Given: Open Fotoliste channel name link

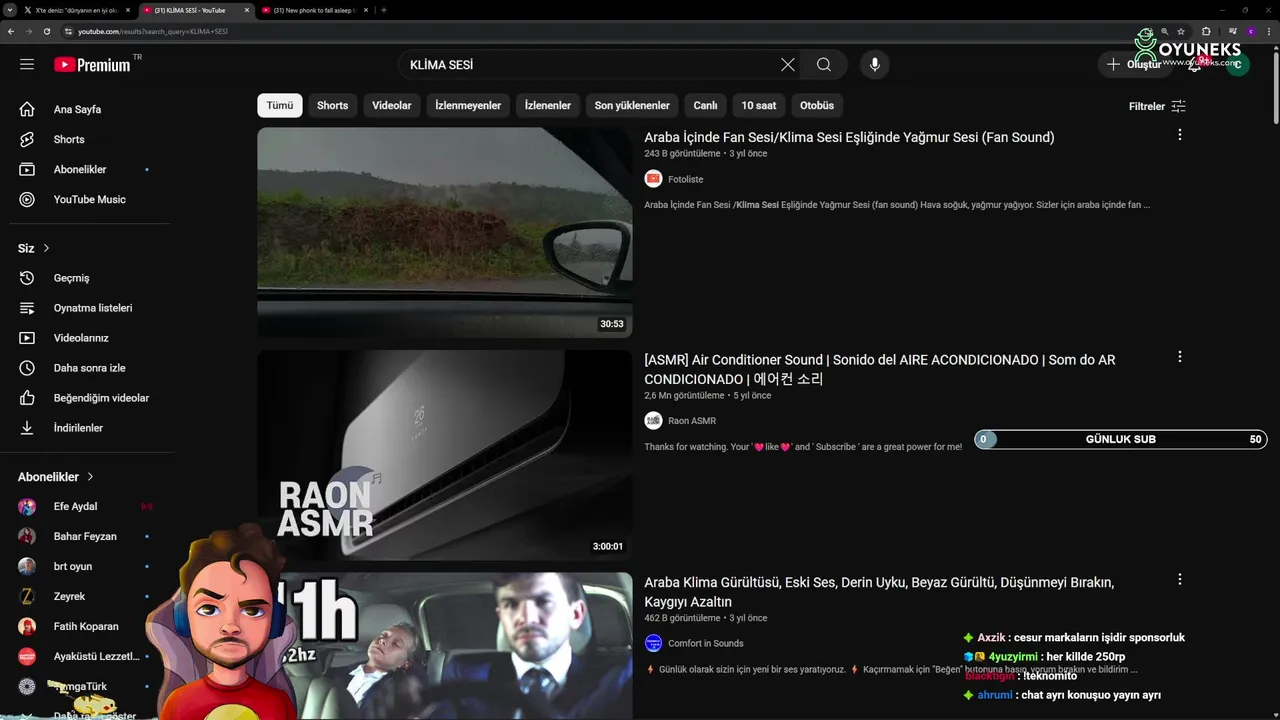Looking at the screenshot, I should 686,179.
